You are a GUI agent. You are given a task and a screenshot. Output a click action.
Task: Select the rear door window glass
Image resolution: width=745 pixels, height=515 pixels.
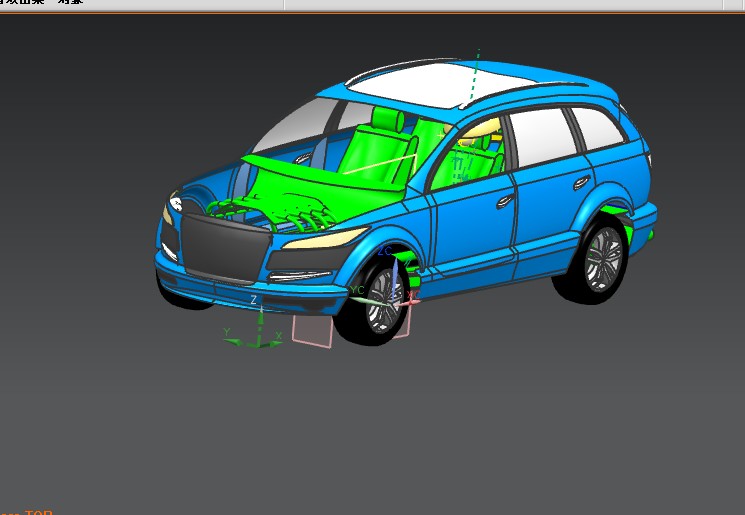point(544,137)
